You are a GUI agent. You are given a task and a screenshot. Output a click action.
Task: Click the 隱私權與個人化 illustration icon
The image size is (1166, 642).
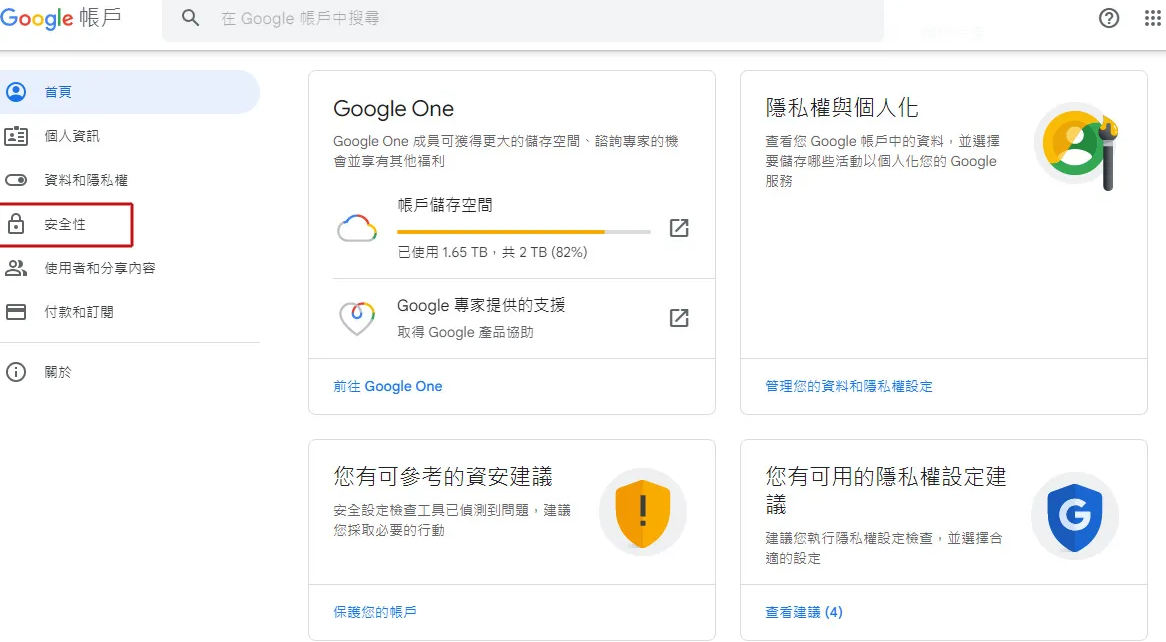pos(1076,146)
